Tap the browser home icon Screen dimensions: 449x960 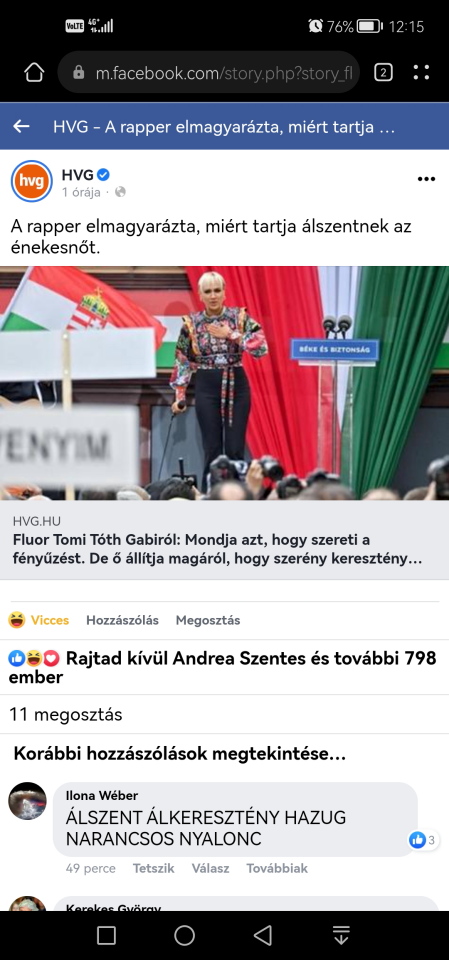pos(34,73)
